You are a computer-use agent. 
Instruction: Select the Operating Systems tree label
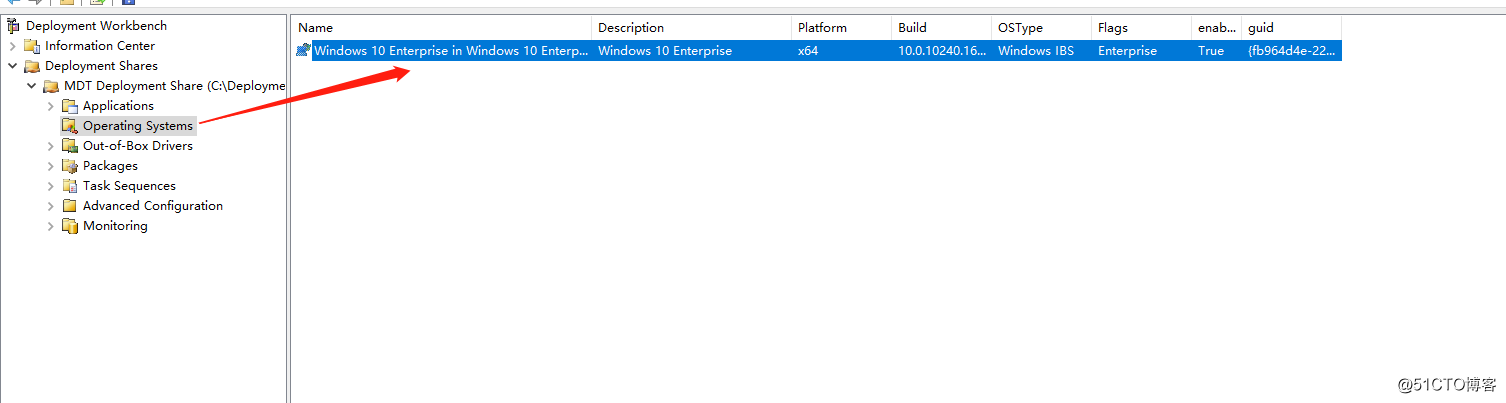(138, 126)
